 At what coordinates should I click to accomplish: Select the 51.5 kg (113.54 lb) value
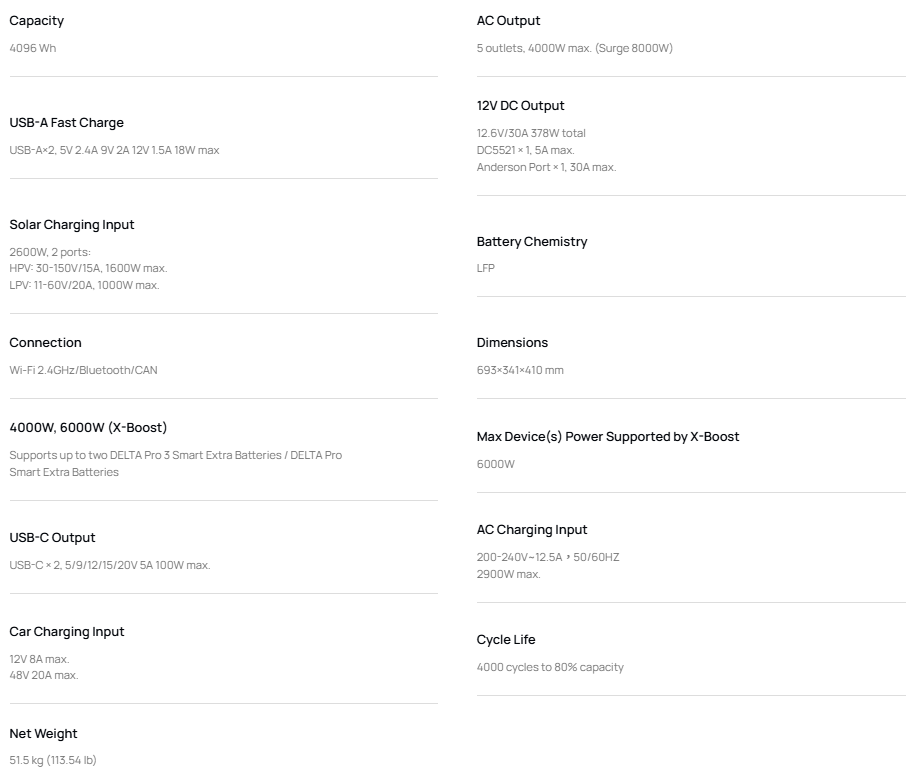53,761
